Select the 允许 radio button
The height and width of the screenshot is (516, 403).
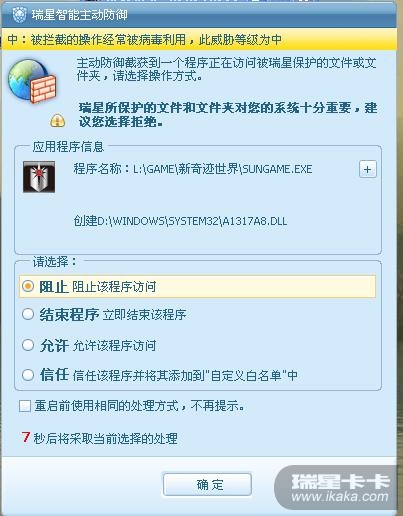(28, 345)
